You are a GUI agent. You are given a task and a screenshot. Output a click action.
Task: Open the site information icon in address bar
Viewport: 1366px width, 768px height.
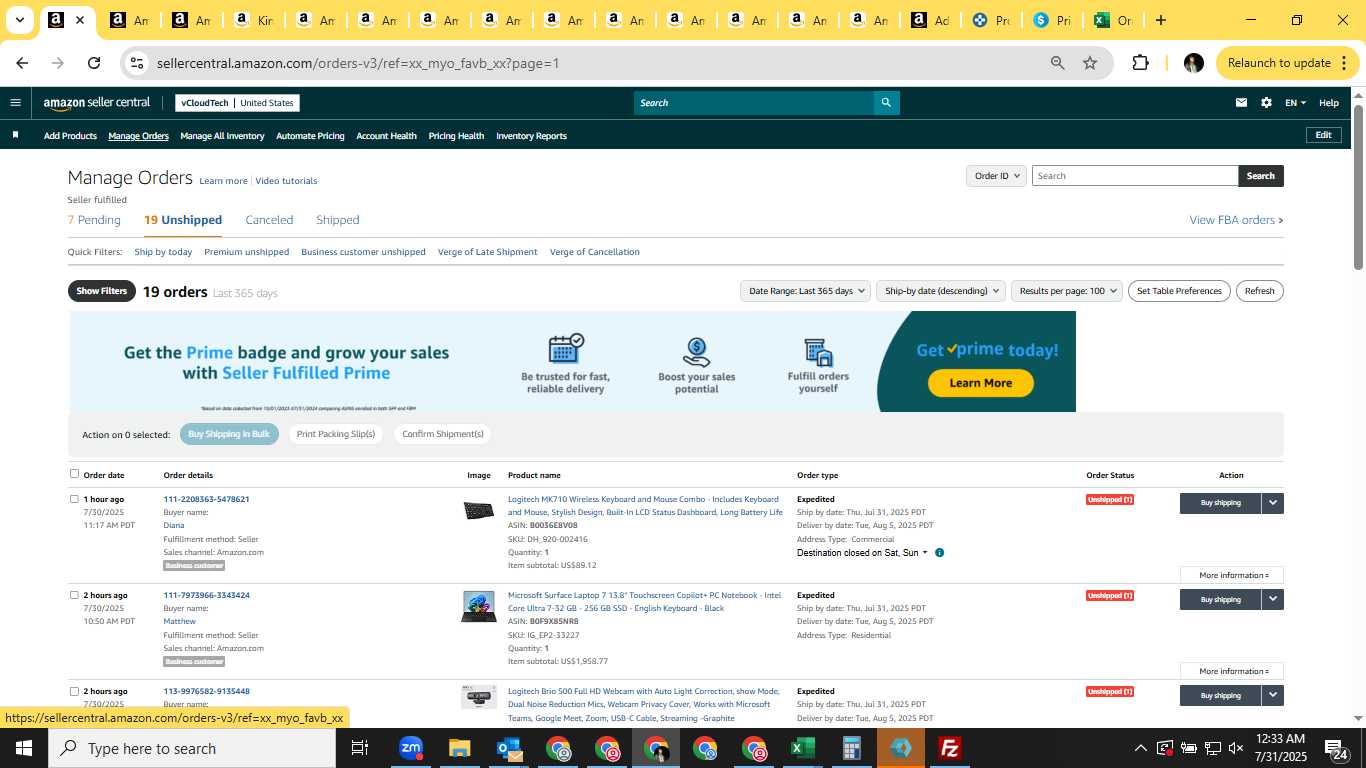(x=137, y=63)
